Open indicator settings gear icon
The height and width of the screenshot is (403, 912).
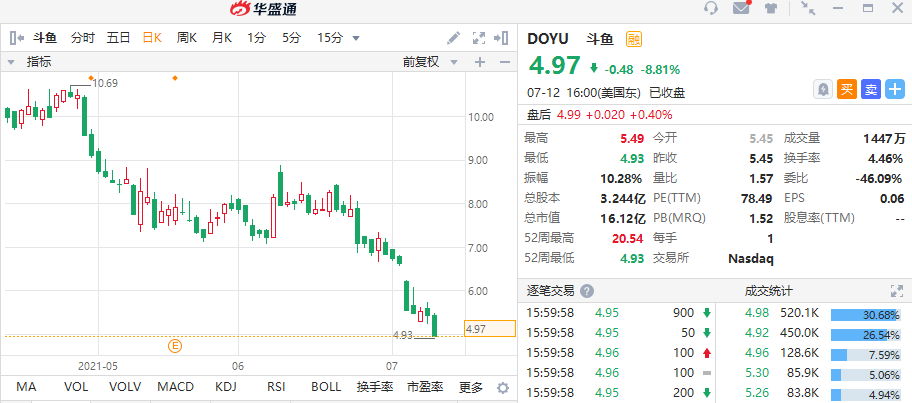[503, 388]
